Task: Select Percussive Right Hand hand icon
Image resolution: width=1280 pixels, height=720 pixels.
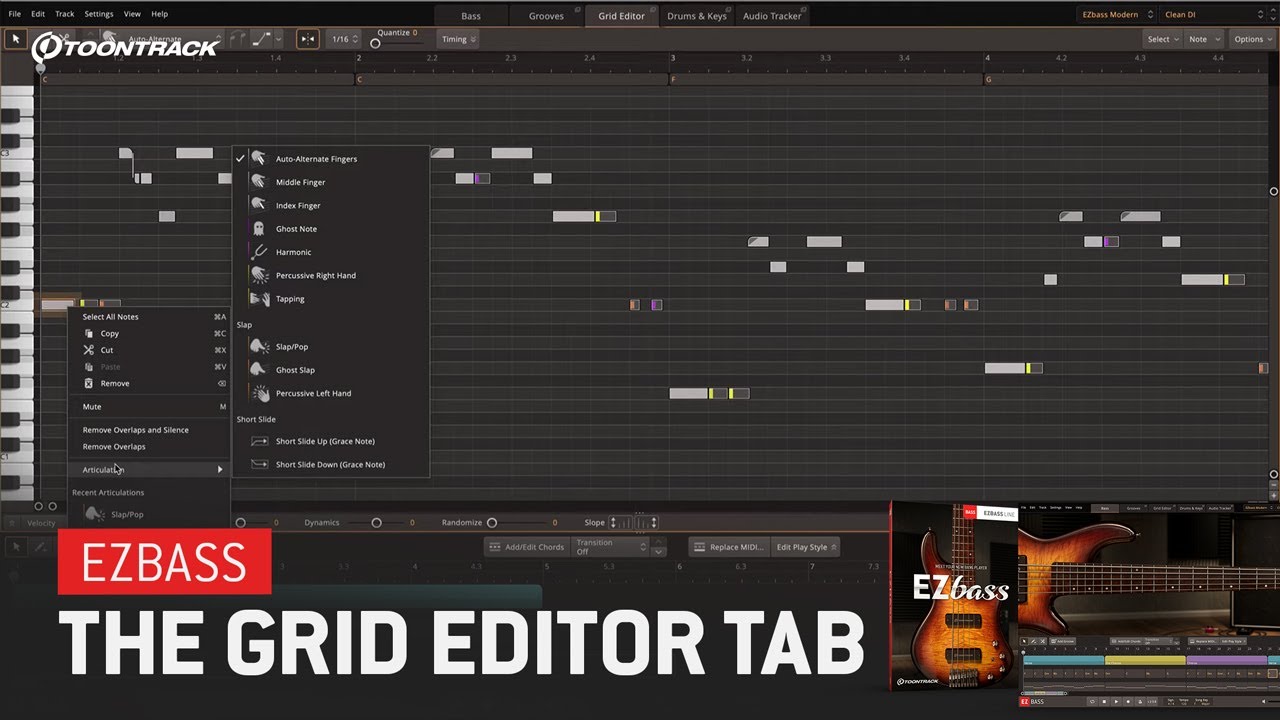Action: pyautogui.click(x=258, y=275)
